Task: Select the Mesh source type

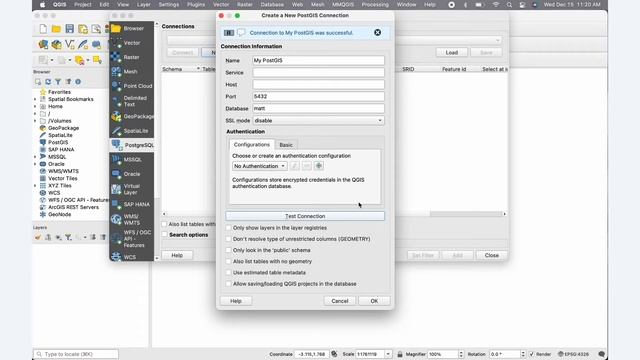Action: [132, 71]
